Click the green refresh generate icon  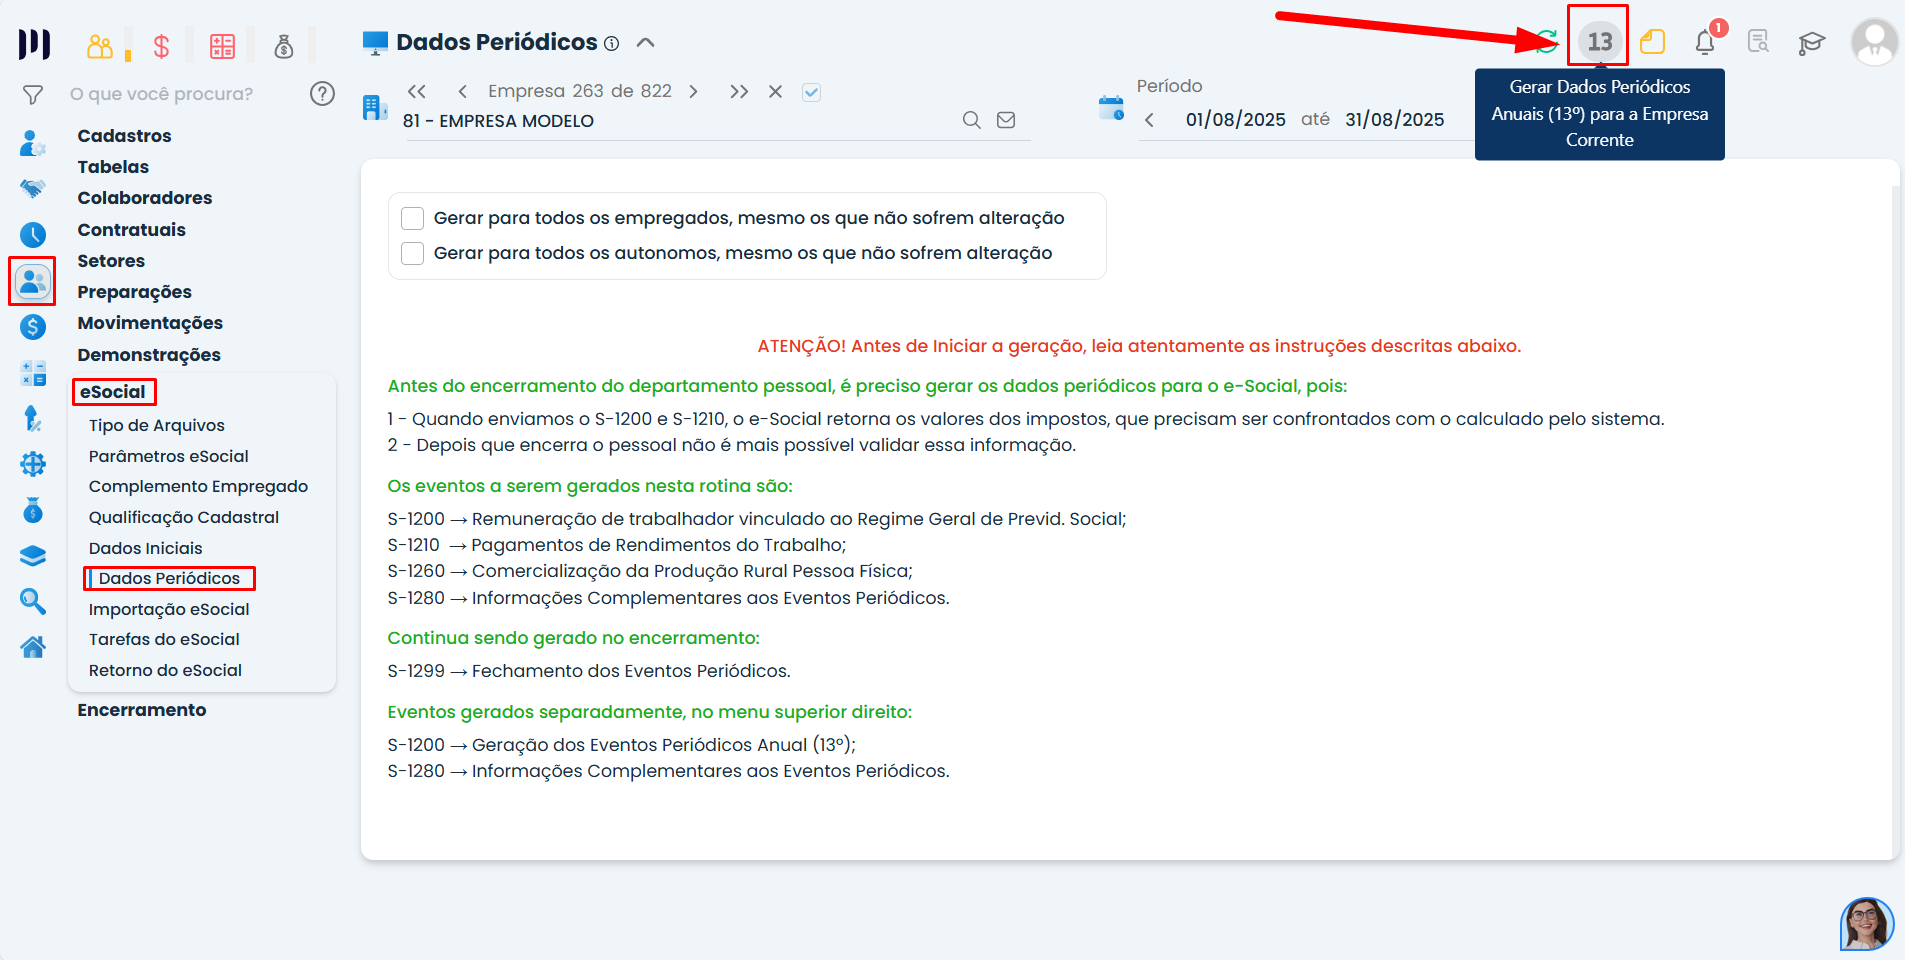point(1547,41)
